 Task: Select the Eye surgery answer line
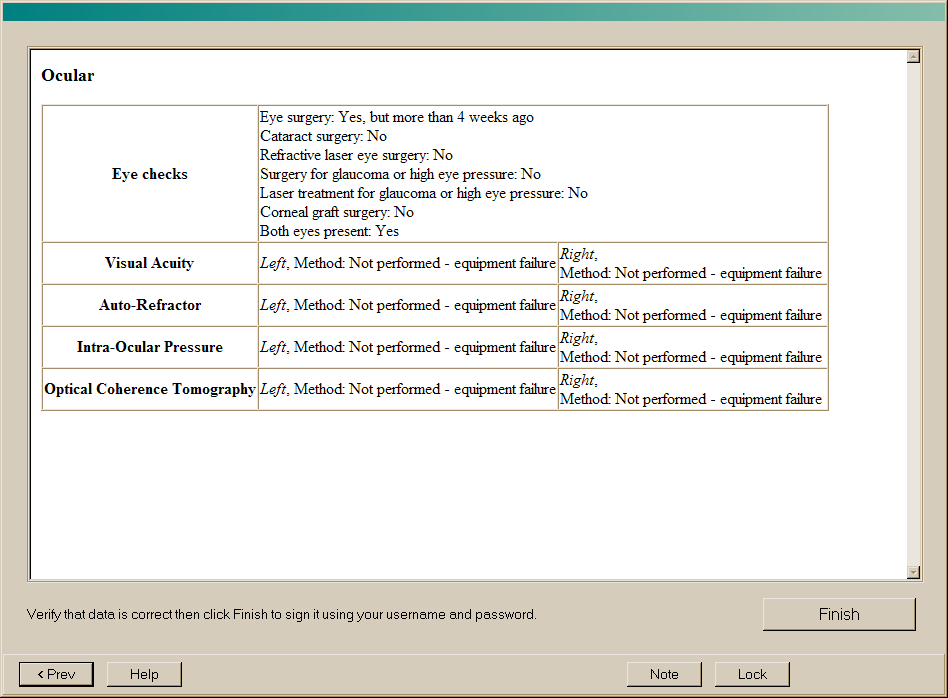pyautogui.click(x=397, y=117)
